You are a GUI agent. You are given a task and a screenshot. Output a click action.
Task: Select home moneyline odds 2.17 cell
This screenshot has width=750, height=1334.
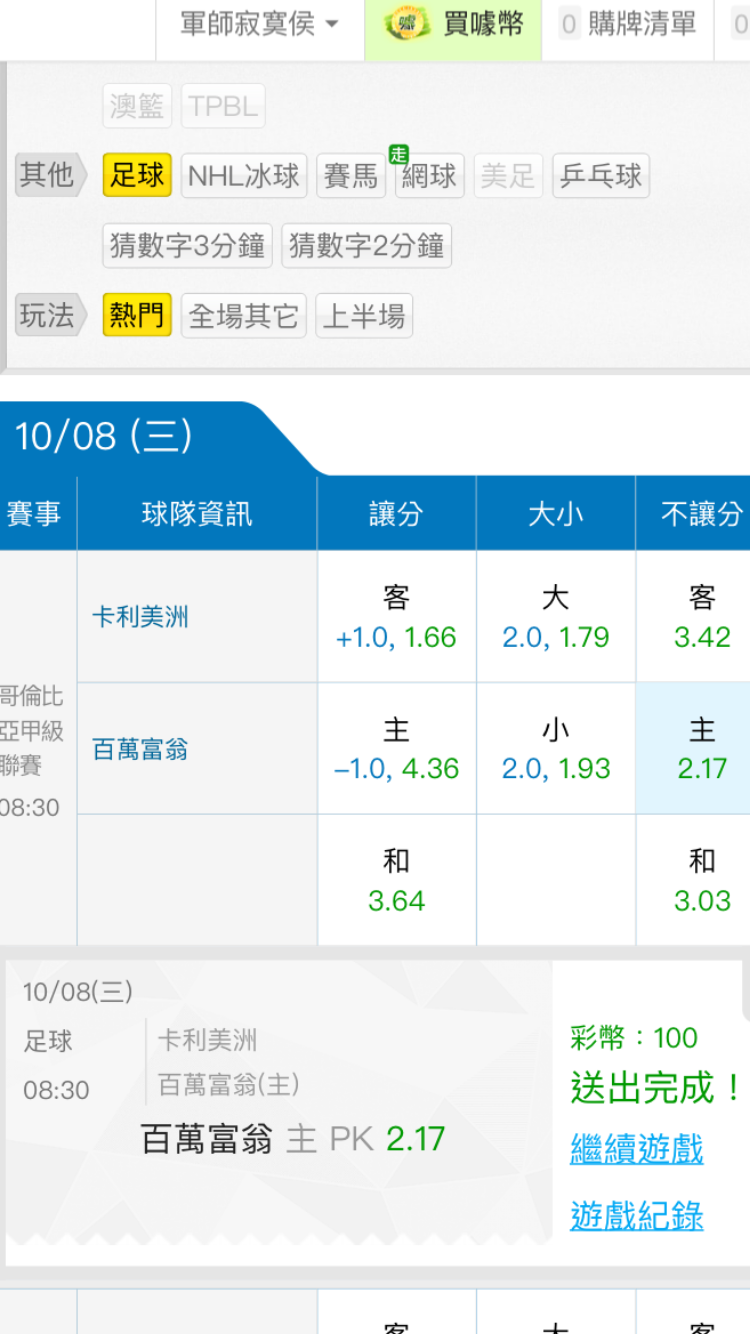701,748
